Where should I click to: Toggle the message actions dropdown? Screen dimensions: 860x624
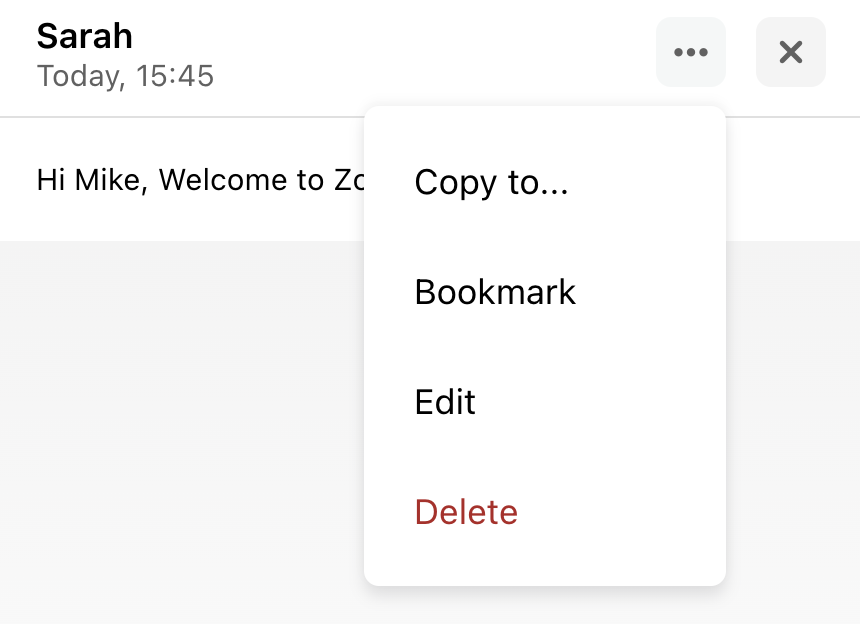click(691, 52)
